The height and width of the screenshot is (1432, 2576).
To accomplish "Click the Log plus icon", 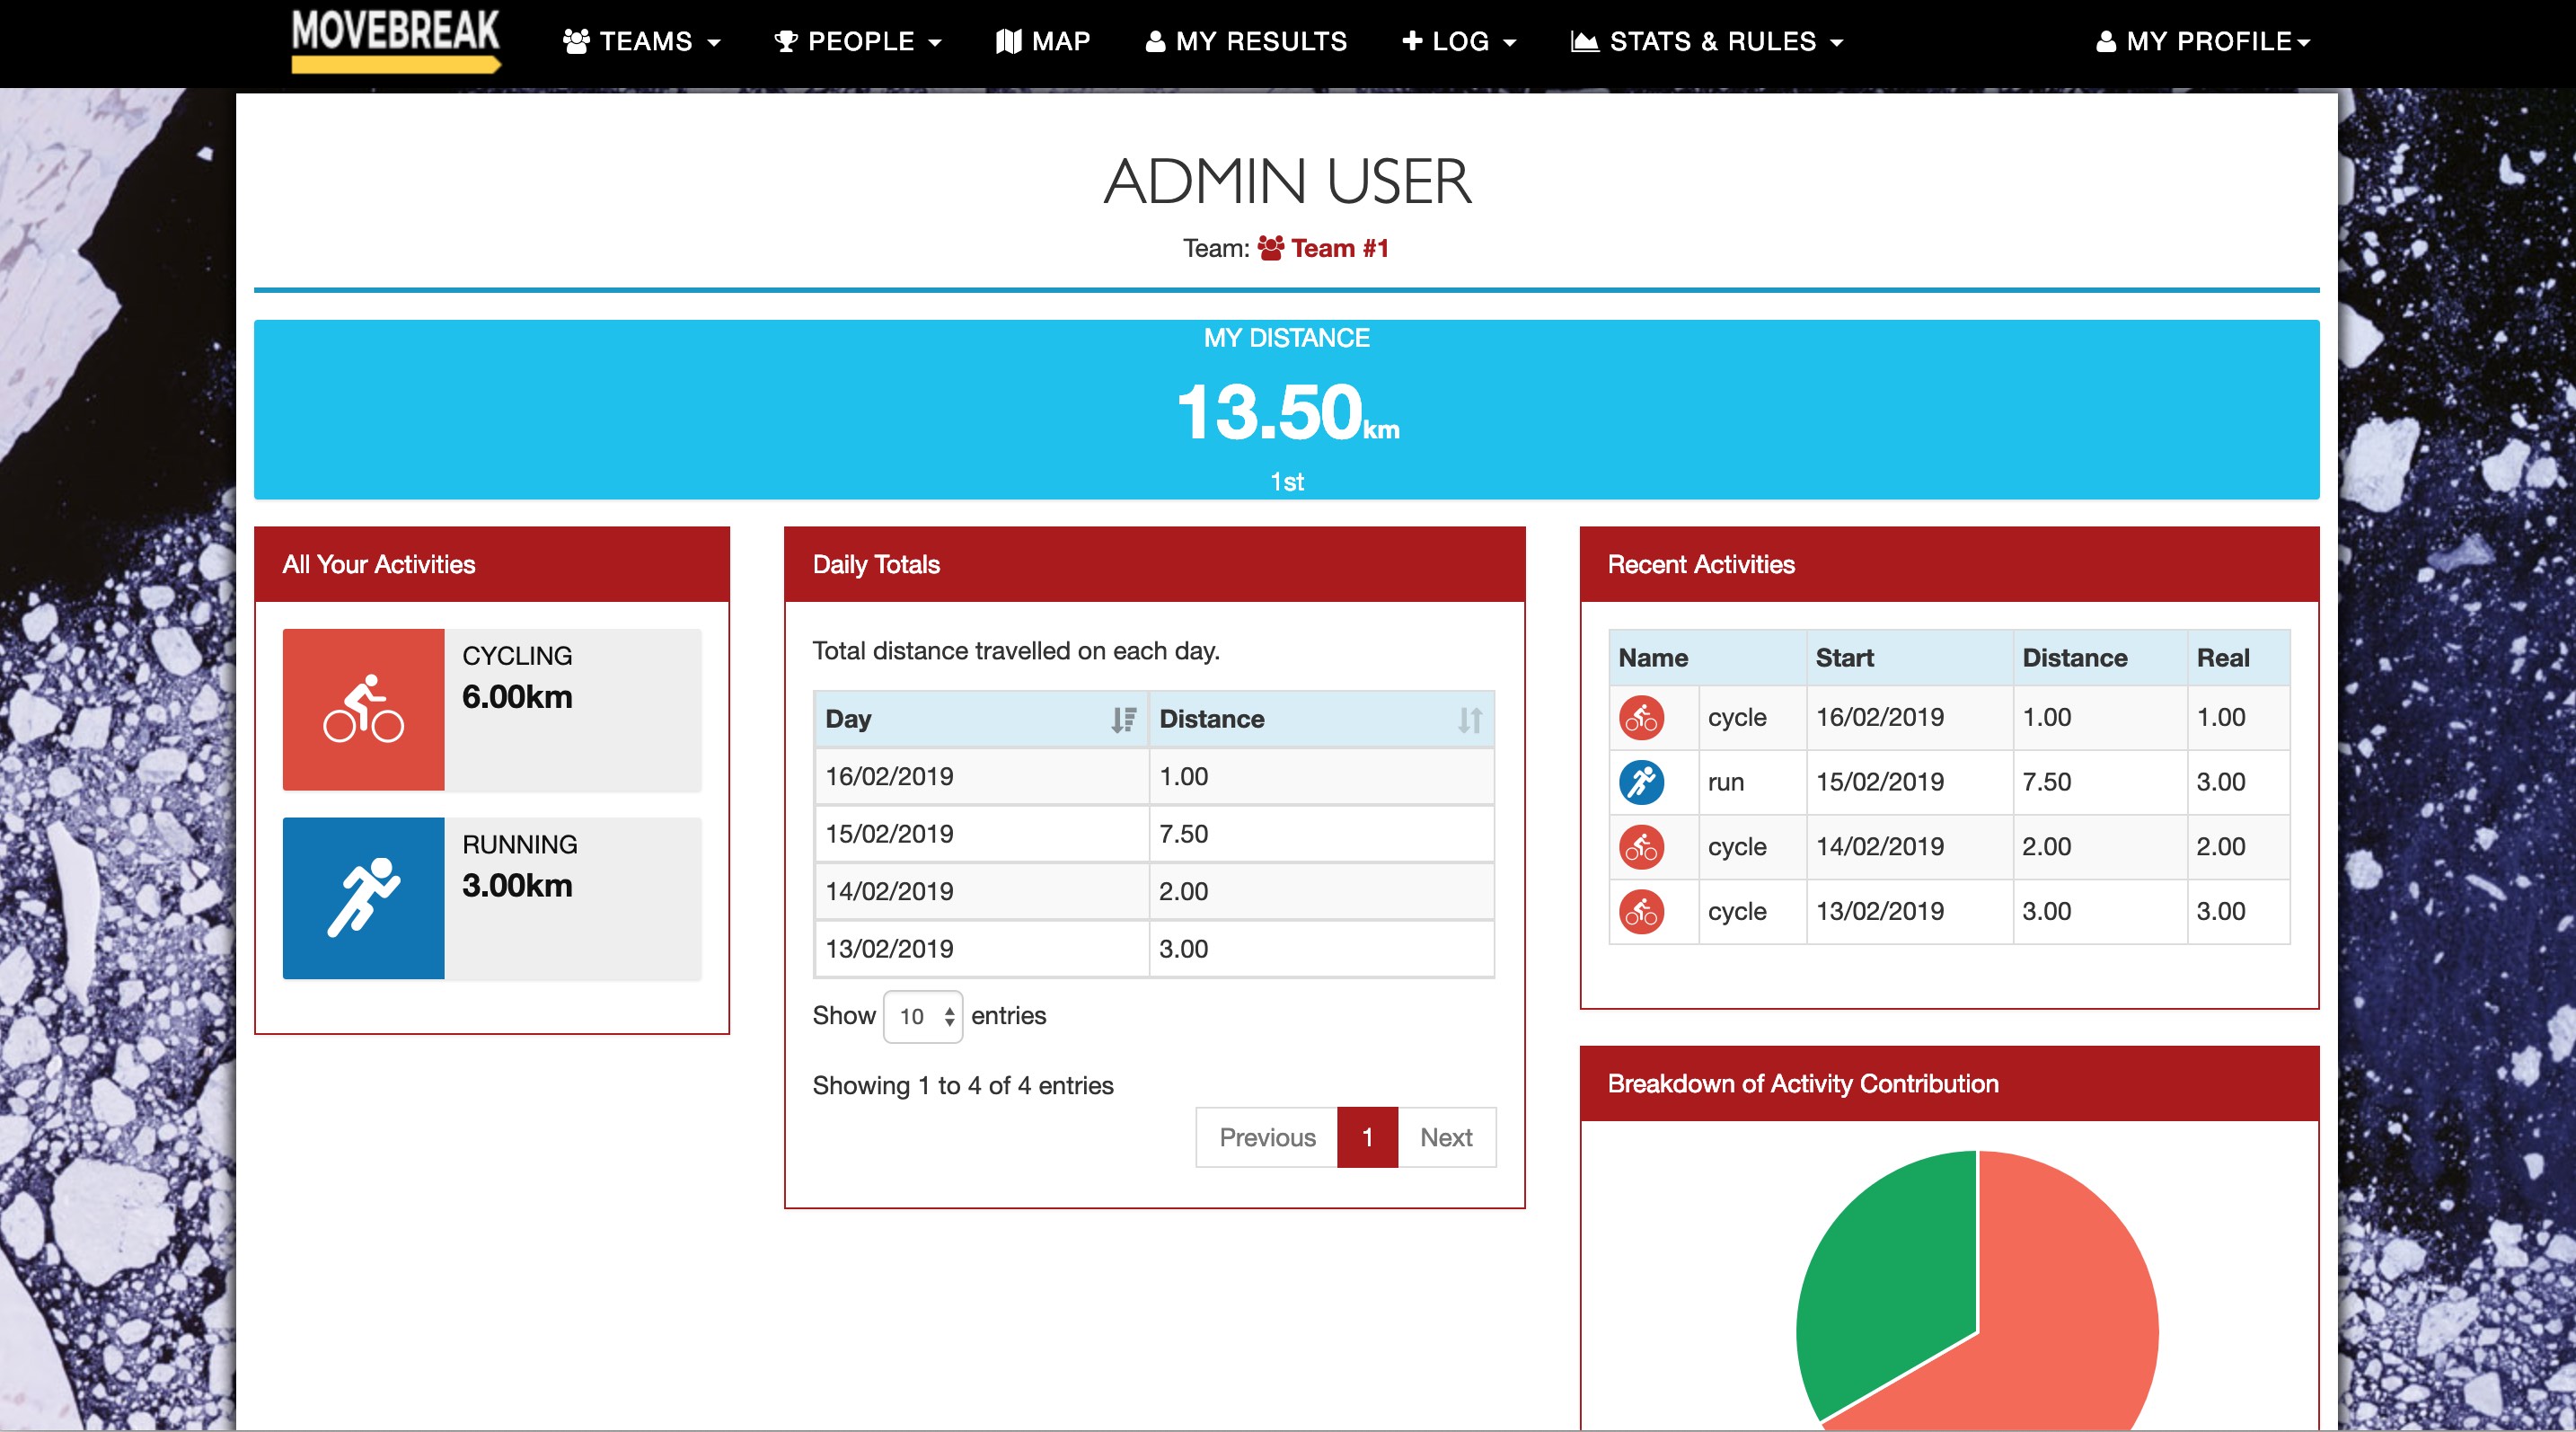I will [x=1412, y=40].
